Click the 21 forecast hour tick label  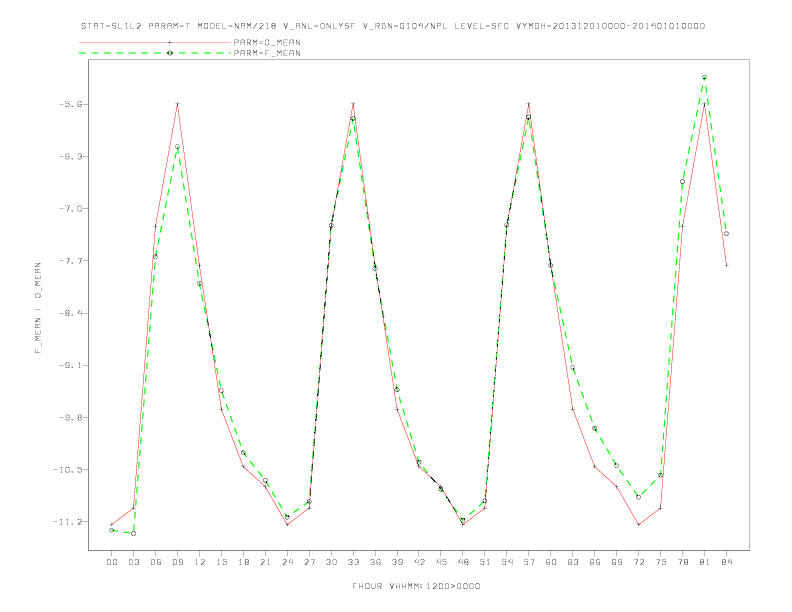[265, 562]
